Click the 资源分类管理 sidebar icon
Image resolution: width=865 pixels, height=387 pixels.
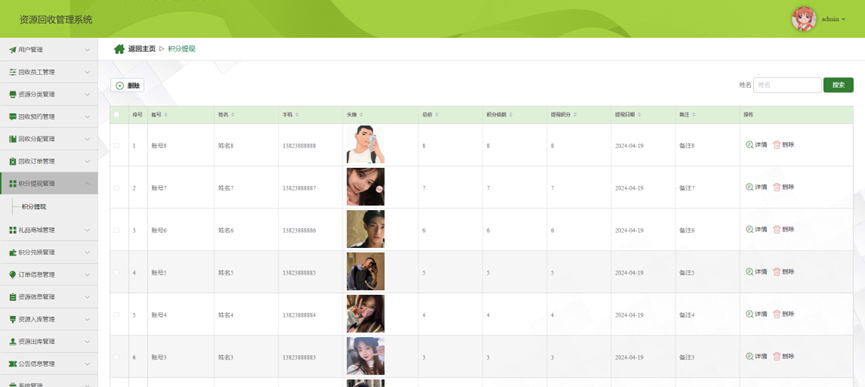13,94
